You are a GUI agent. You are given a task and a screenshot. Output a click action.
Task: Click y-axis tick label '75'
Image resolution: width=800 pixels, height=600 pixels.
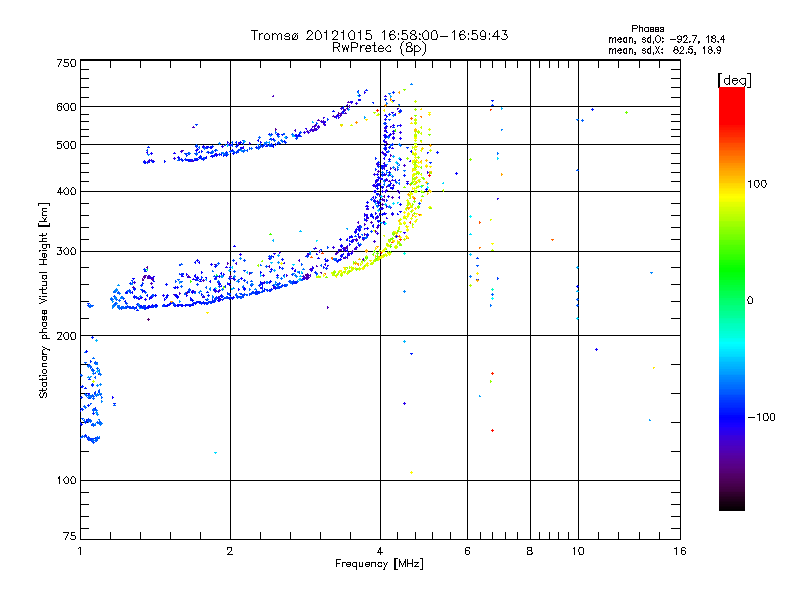[70, 536]
